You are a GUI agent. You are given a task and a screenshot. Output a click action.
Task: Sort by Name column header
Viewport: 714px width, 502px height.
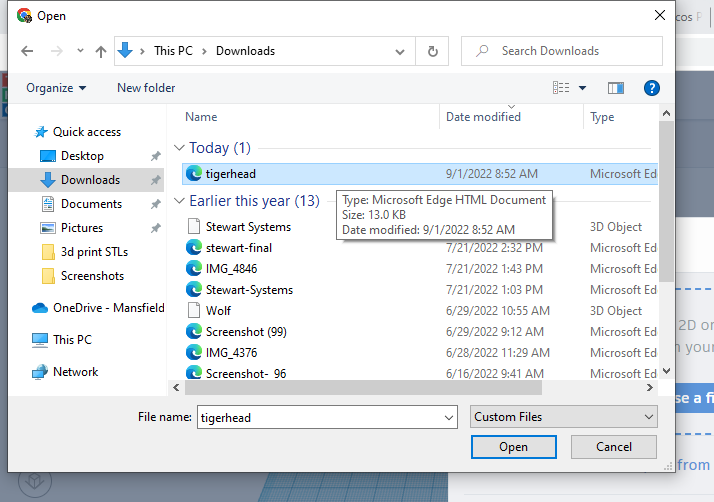point(201,117)
